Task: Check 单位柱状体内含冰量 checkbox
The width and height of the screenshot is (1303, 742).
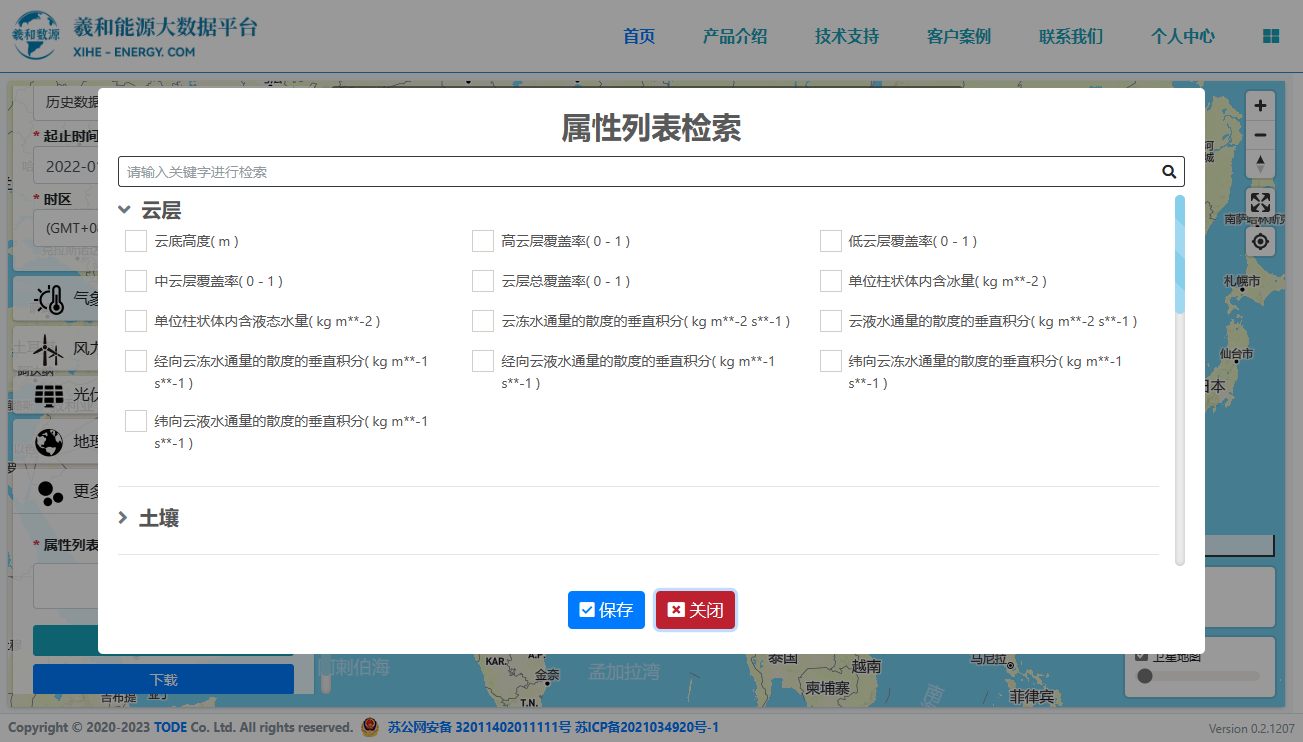Action: pos(830,281)
